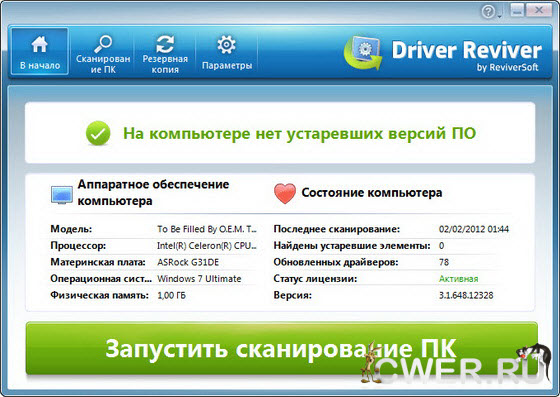The image size is (560, 397).
Task: Select 'To Be Filled By O.E.M.' model value
Action: pyautogui.click(x=207, y=229)
